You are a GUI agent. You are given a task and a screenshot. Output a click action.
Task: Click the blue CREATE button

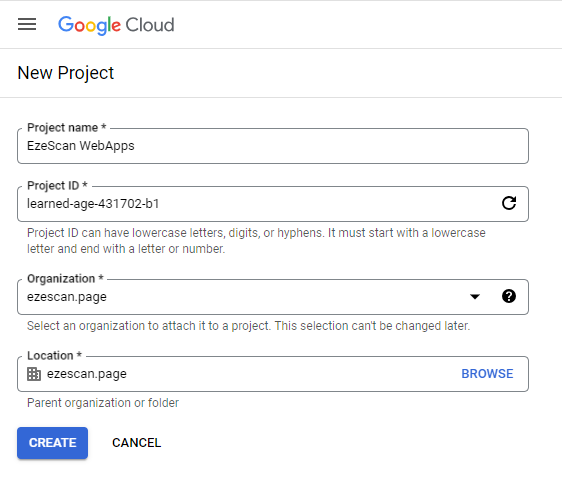click(52, 443)
